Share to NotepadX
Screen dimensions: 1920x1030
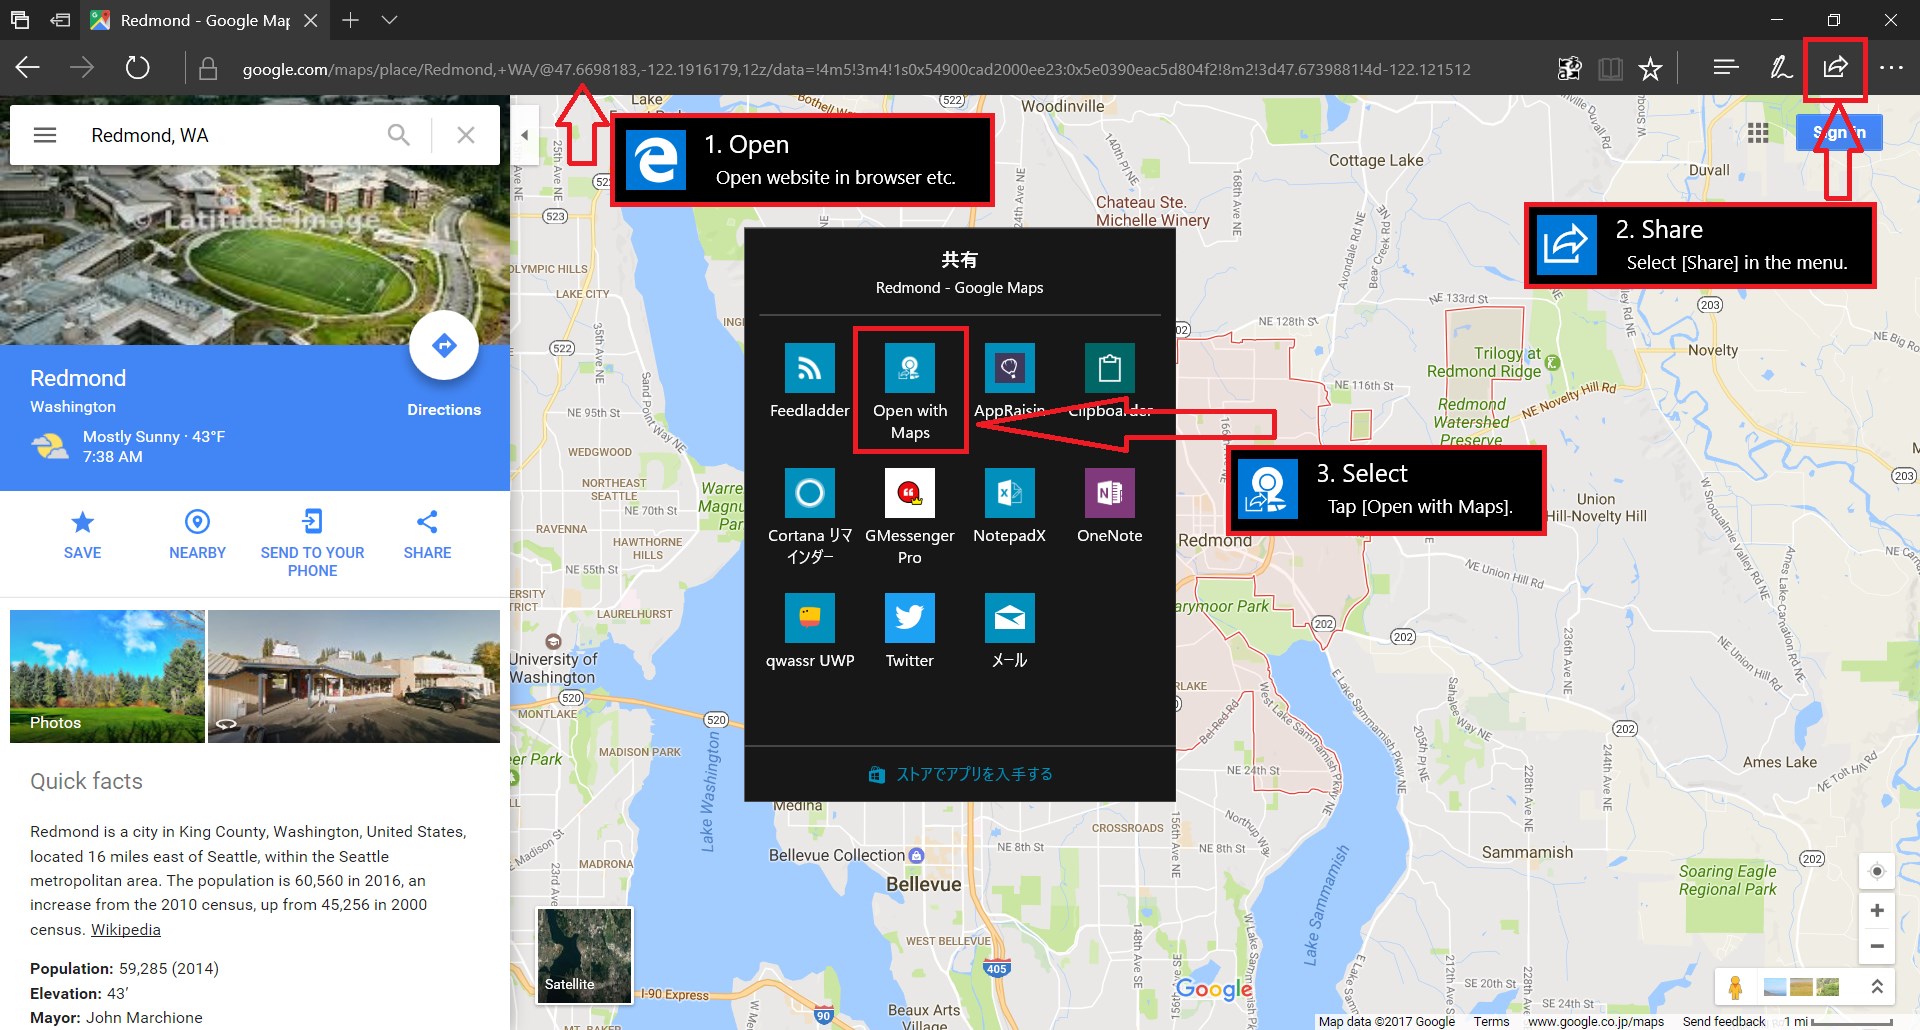(x=1010, y=506)
